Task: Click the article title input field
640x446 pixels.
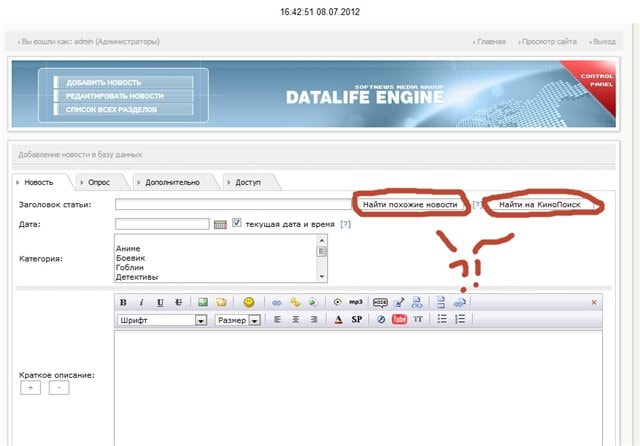Action: (x=232, y=204)
